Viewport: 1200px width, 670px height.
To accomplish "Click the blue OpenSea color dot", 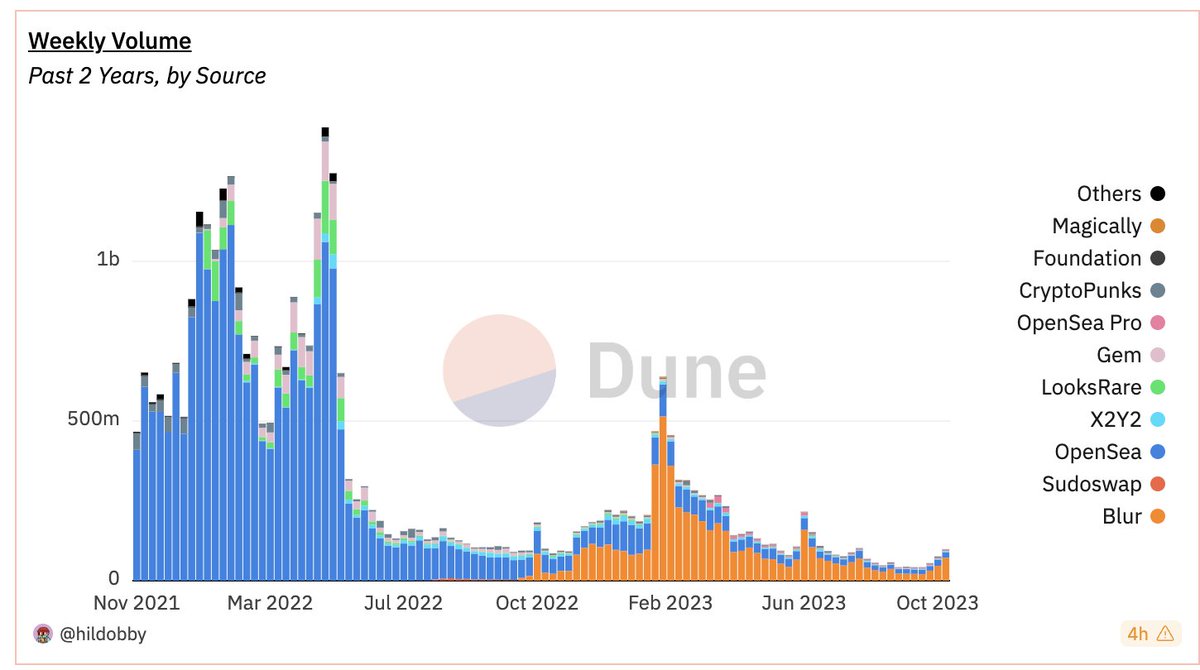I will coord(1158,452).
